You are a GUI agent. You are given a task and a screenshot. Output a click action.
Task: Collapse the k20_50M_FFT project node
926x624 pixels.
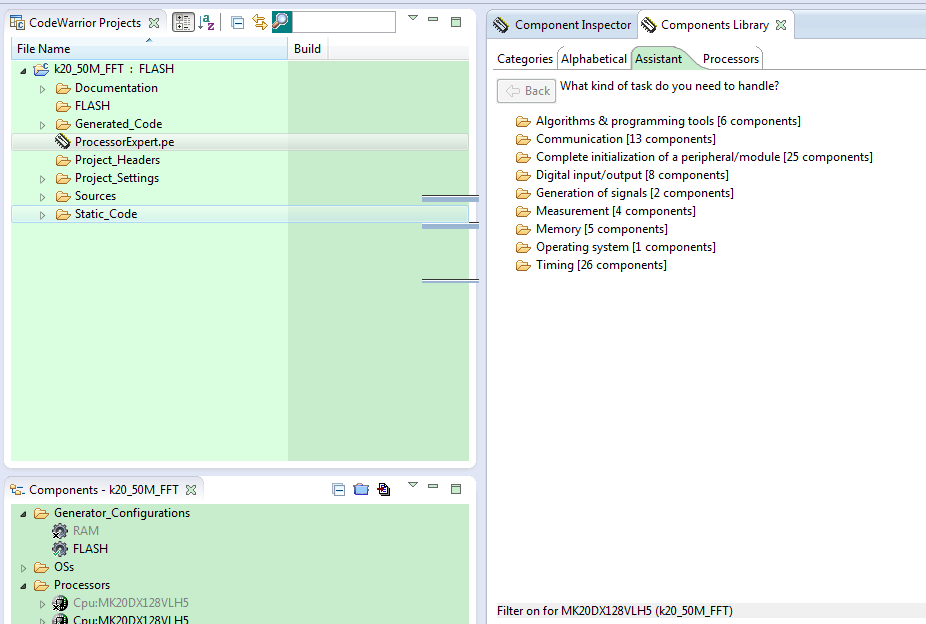pos(23,71)
